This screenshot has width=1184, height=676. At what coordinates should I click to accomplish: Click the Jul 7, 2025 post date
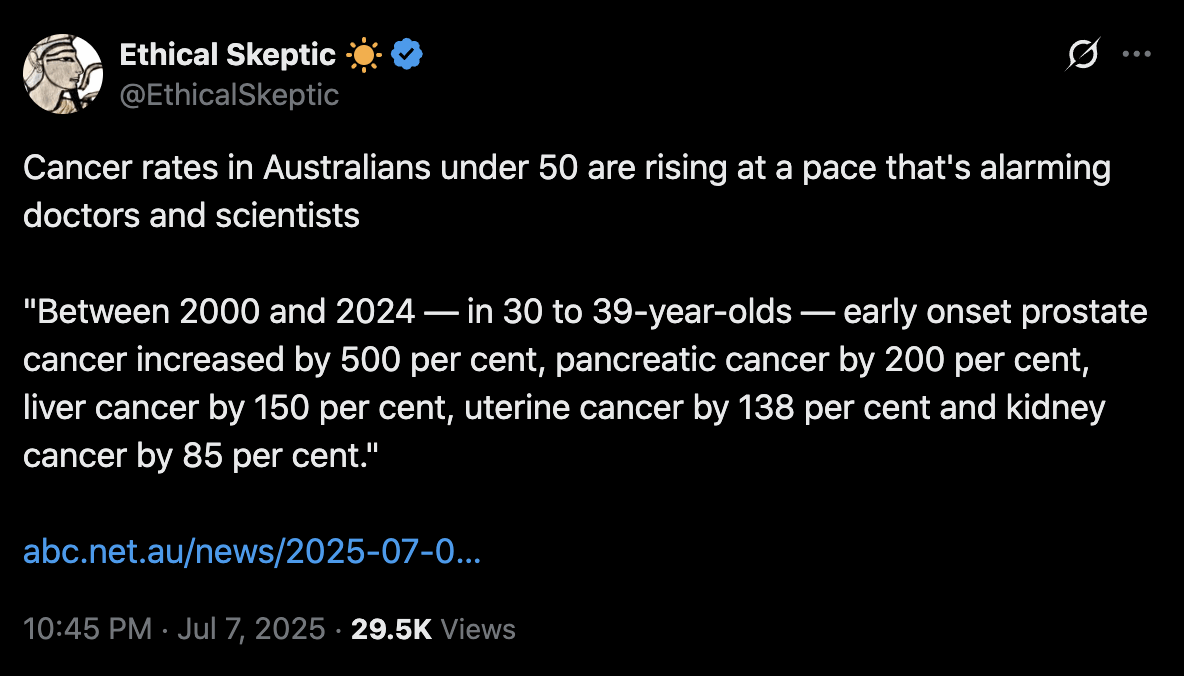tap(249, 629)
